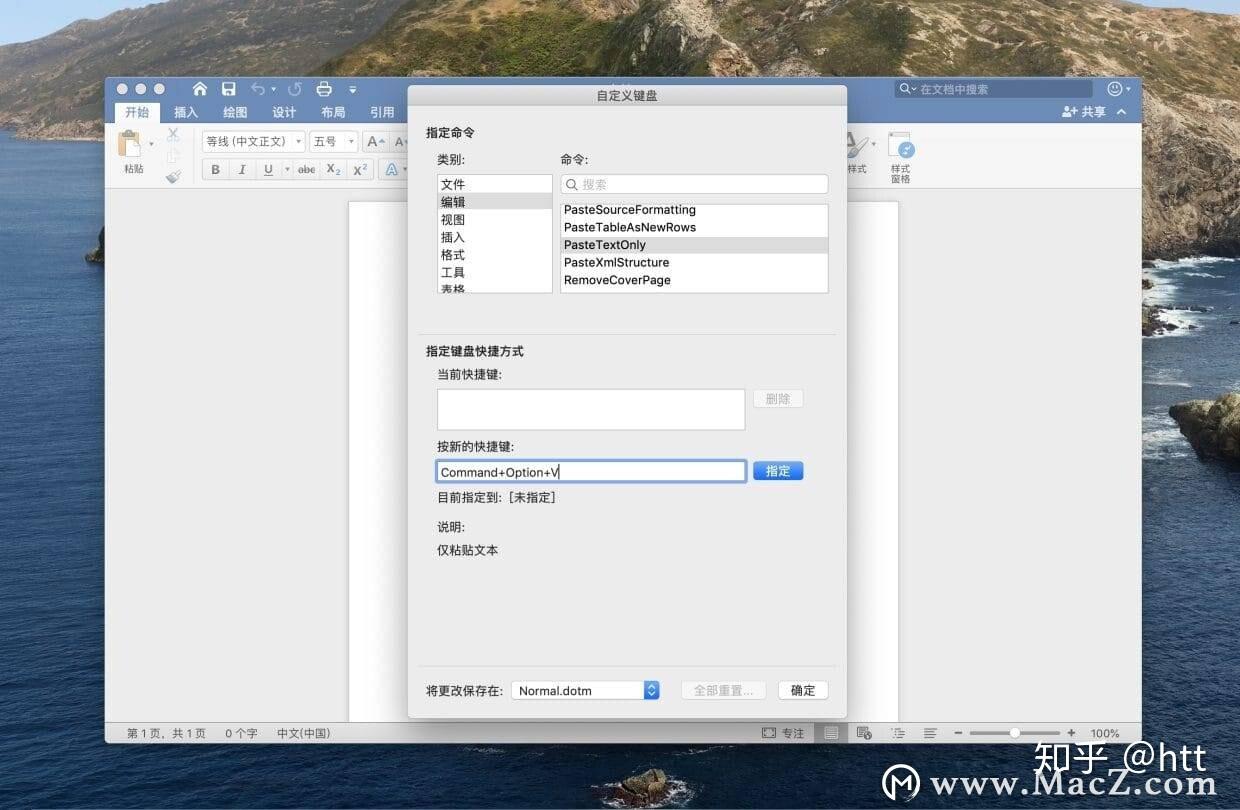Viewport: 1240px width, 810px height.
Task: Enable 专注 (Focus) mode in the status bar
Action: [784, 732]
